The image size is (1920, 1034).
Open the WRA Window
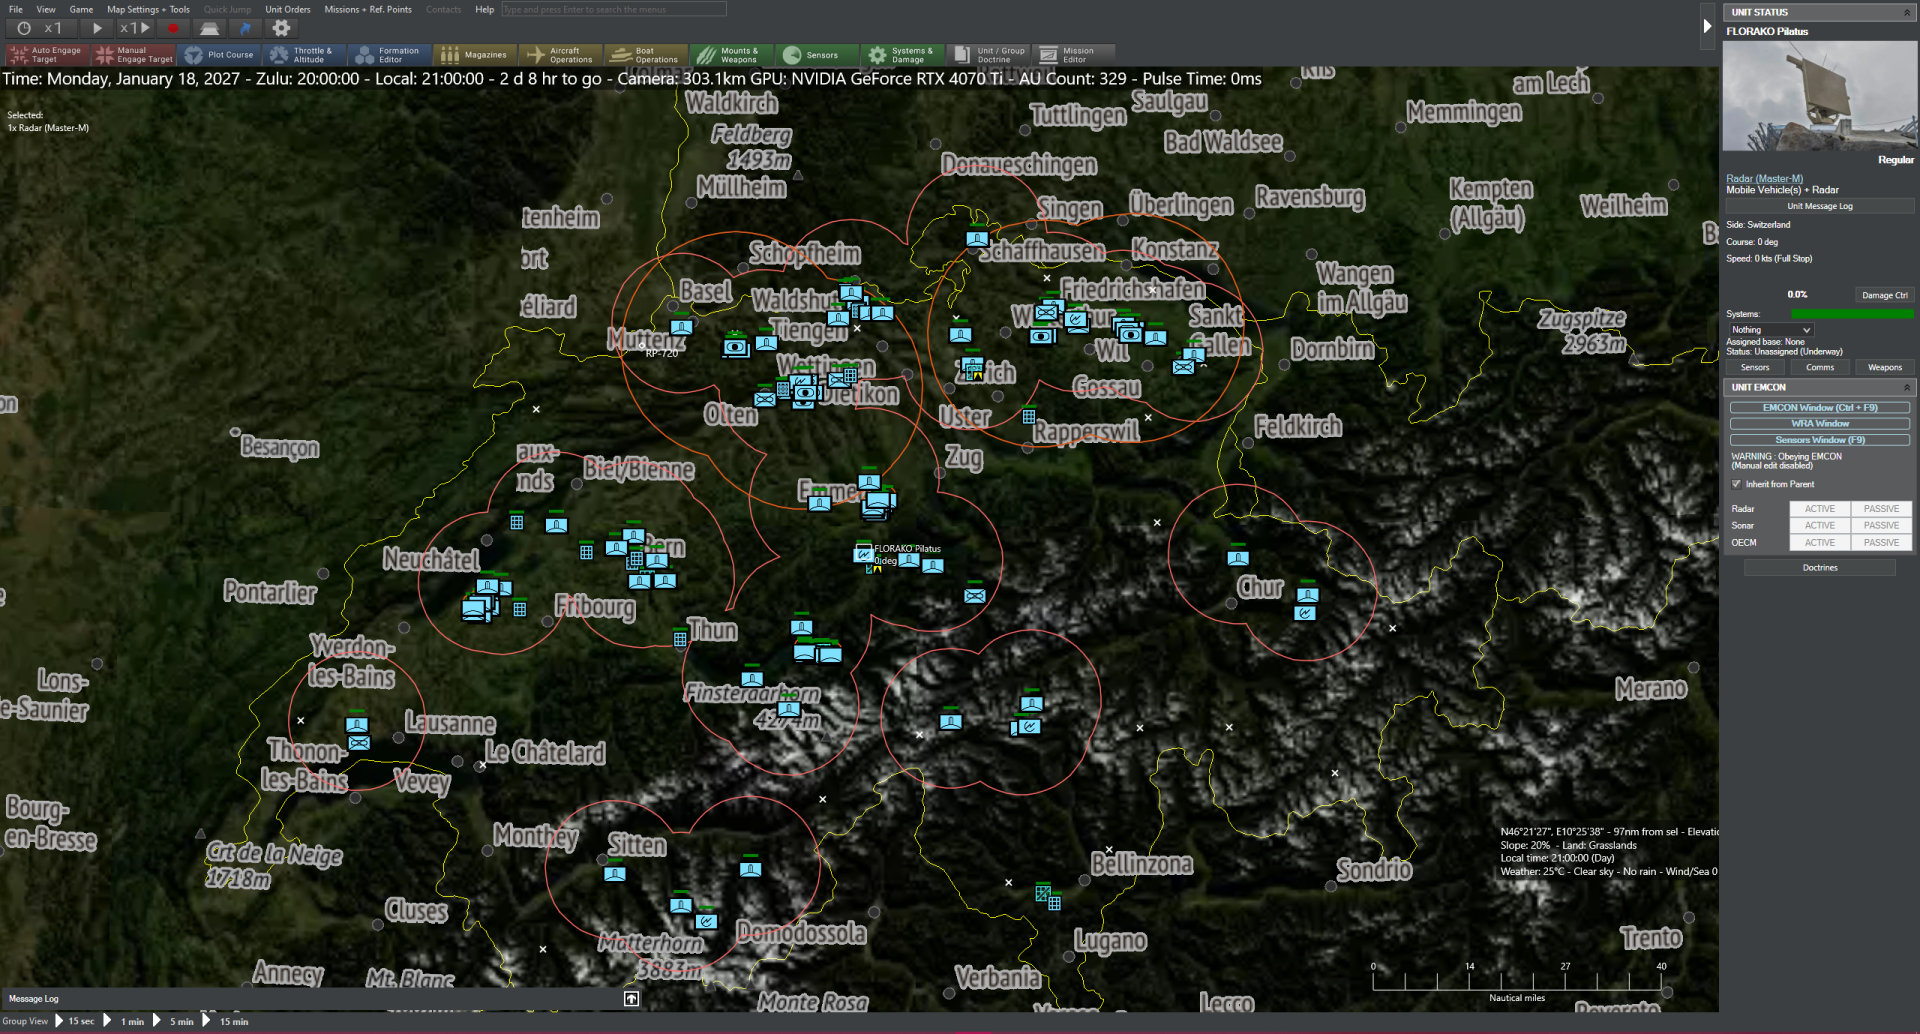coord(1820,424)
